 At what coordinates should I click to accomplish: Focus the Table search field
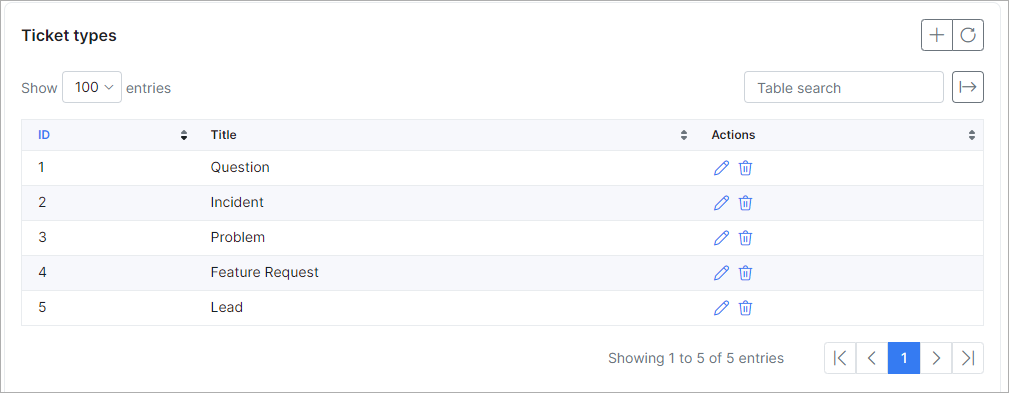pyautogui.click(x=844, y=87)
